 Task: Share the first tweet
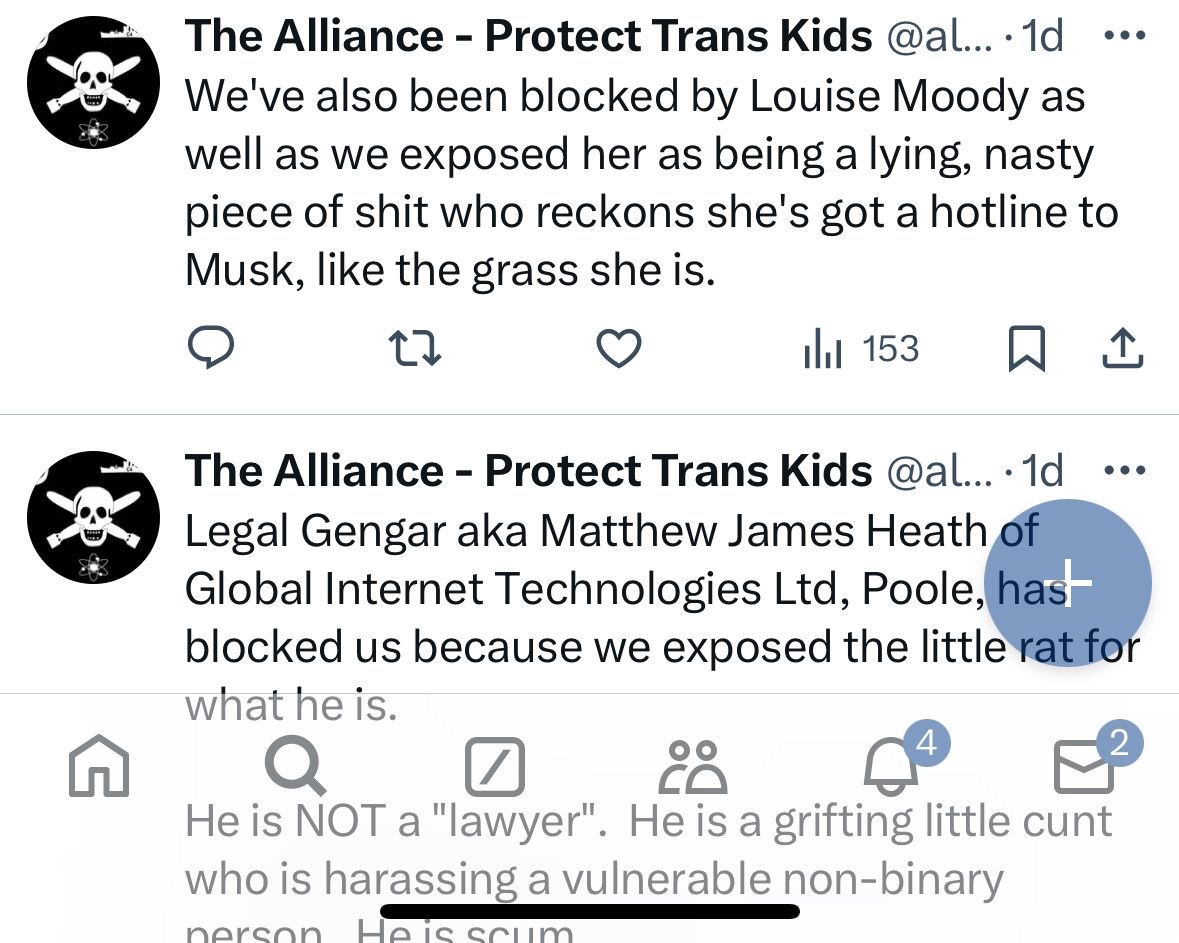(1122, 349)
